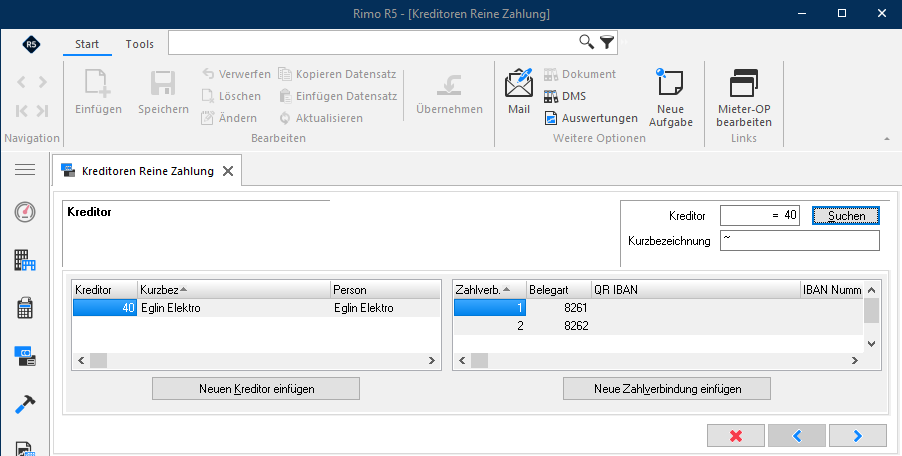Click Löschen in the ribbon
The image size is (902, 456).
point(231,96)
